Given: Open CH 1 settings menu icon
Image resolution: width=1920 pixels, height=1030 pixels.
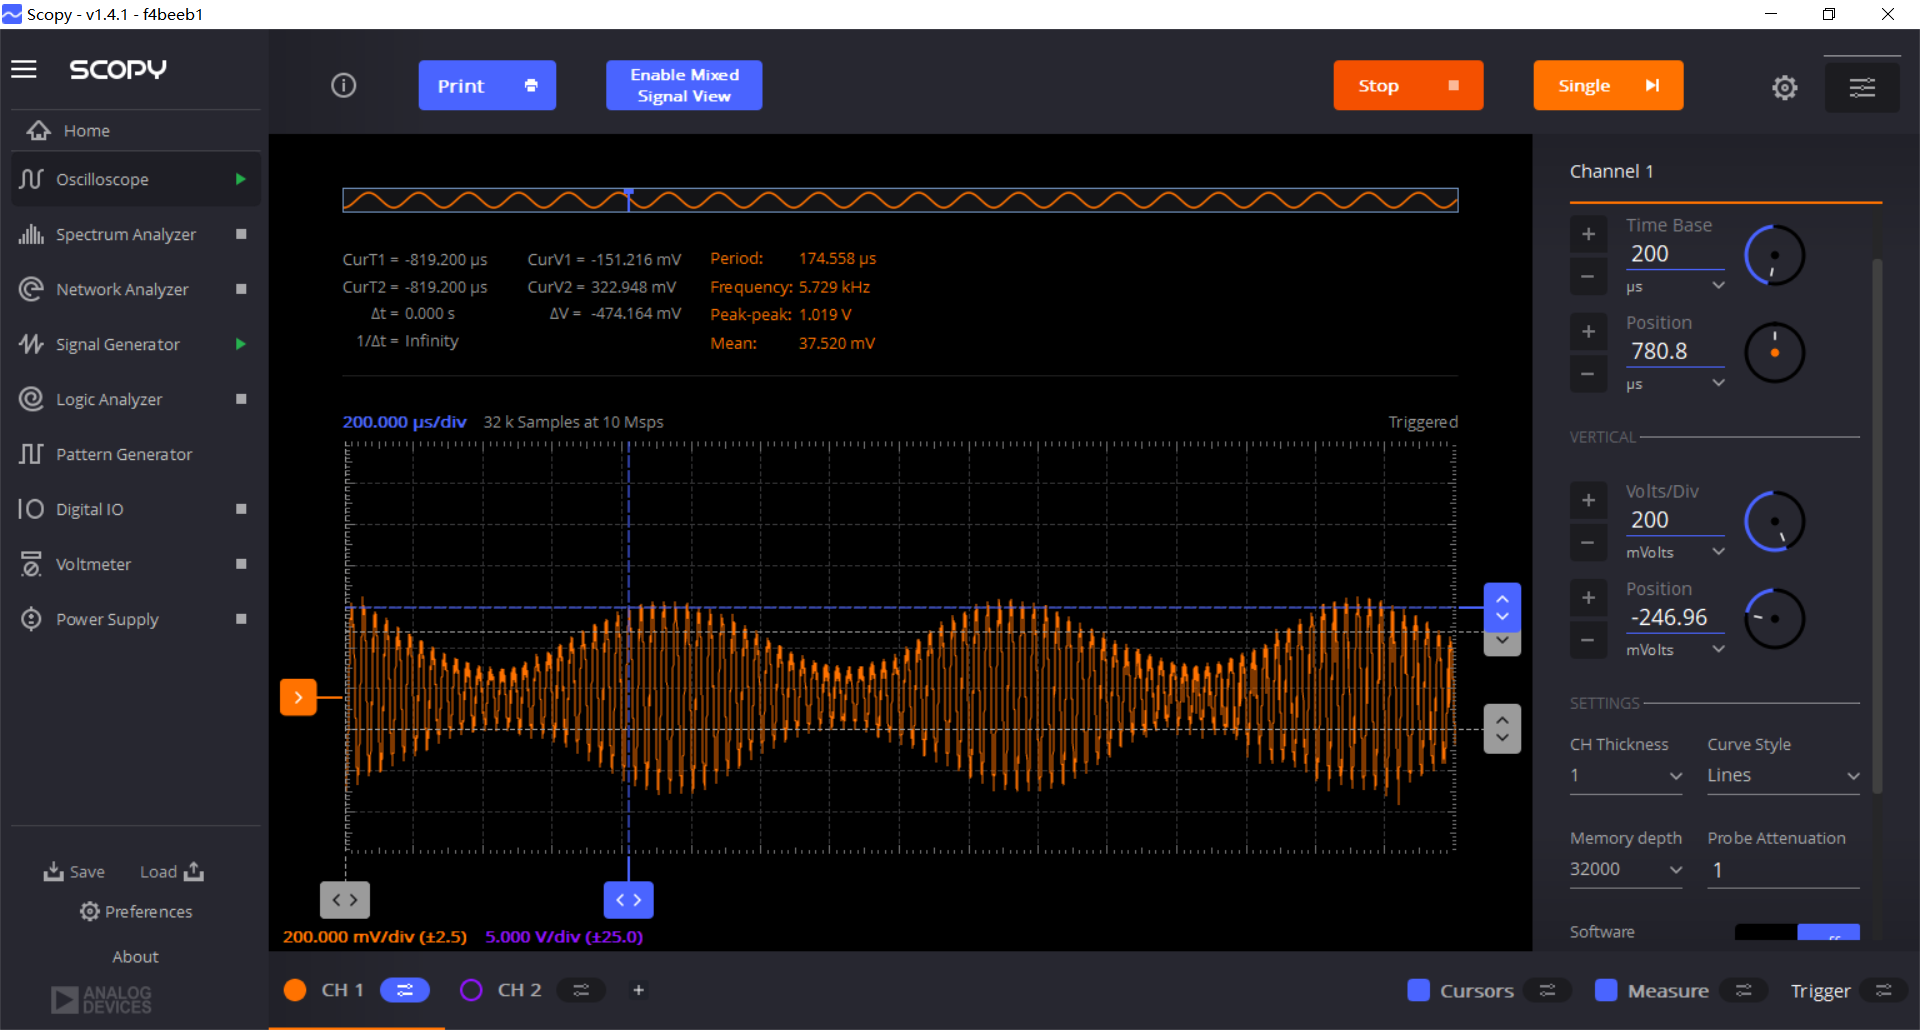Looking at the screenshot, I should 405,990.
